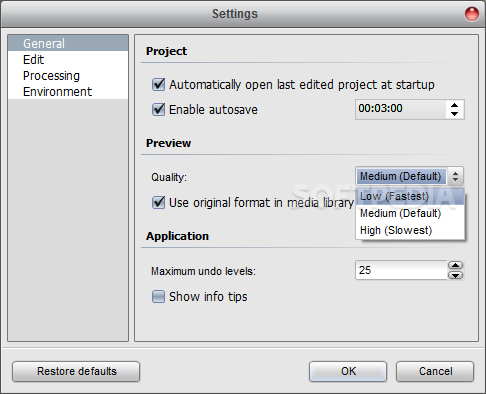486x394 pixels.
Task: Decrease maximum undo levels with down arrow
Action: pyautogui.click(x=455, y=275)
